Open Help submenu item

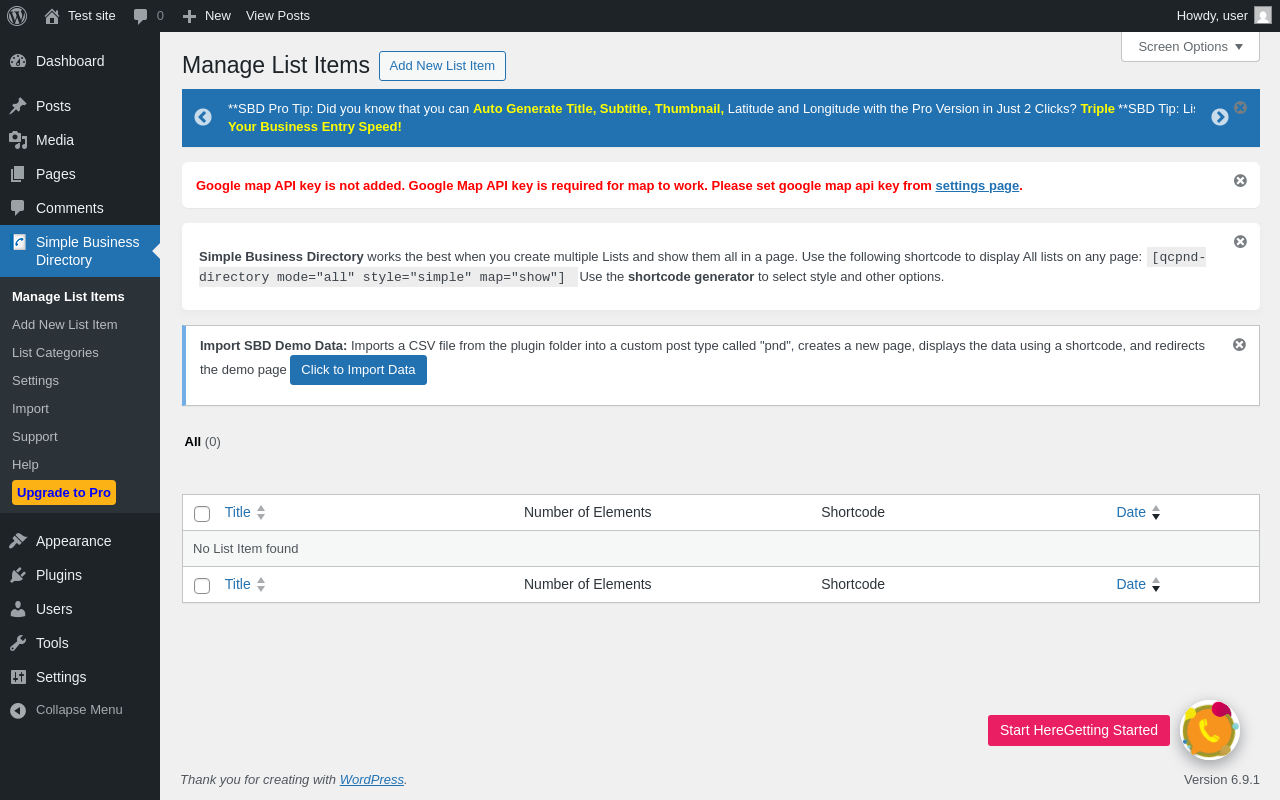(x=25, y=464)
